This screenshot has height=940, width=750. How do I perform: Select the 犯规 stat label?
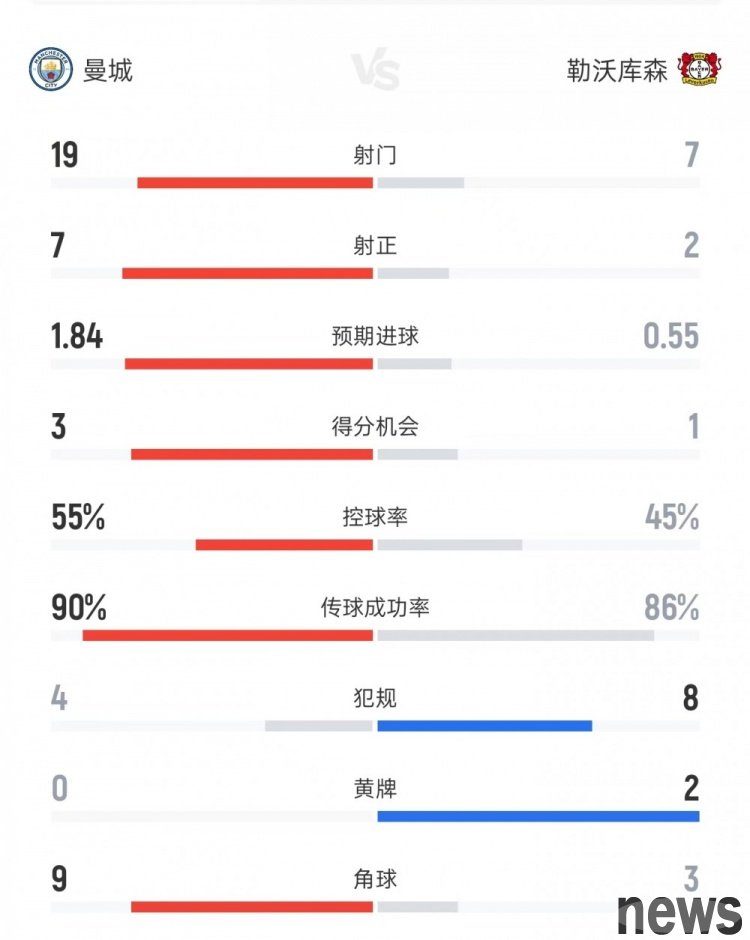pos(375,698)
